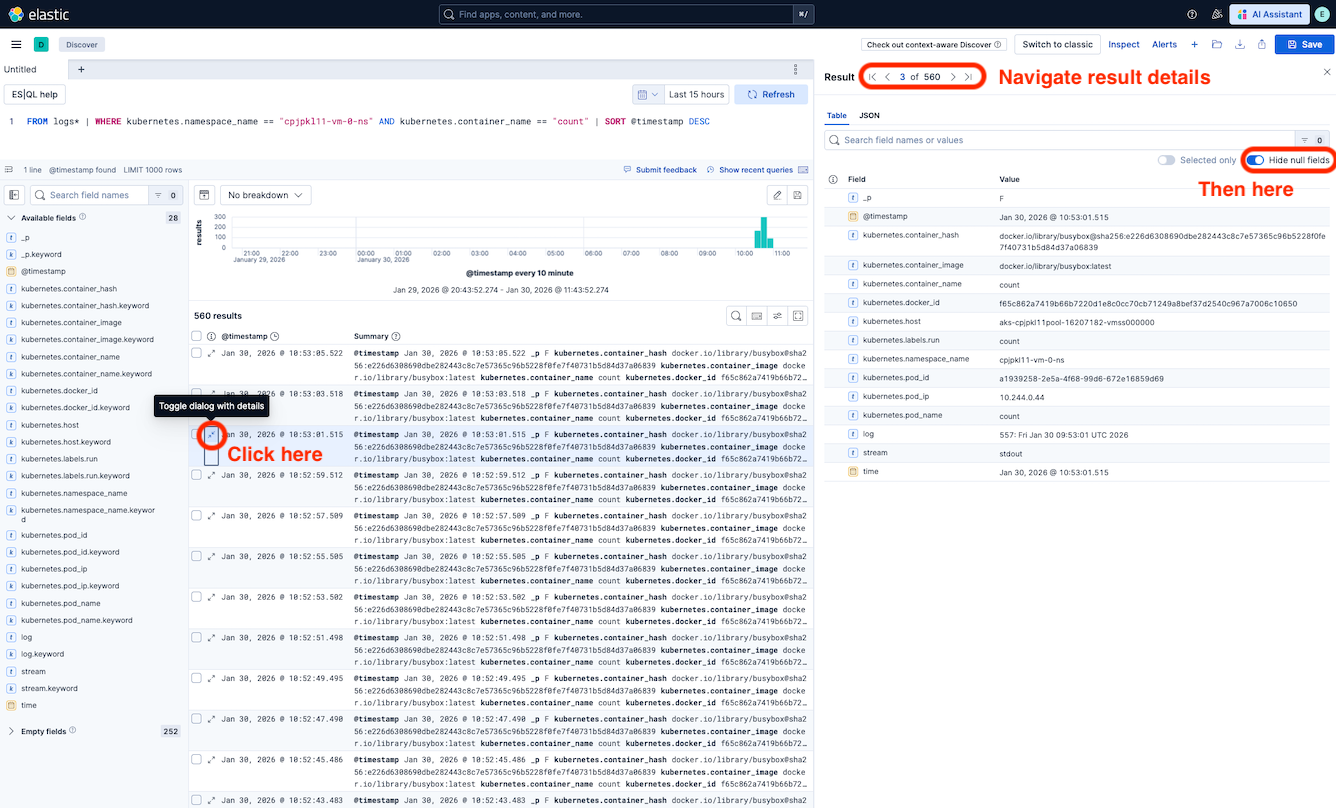Open the AI Assistant button
Image resolution: width=1336 pixels, height=808 pixels.
point(1269,14)
